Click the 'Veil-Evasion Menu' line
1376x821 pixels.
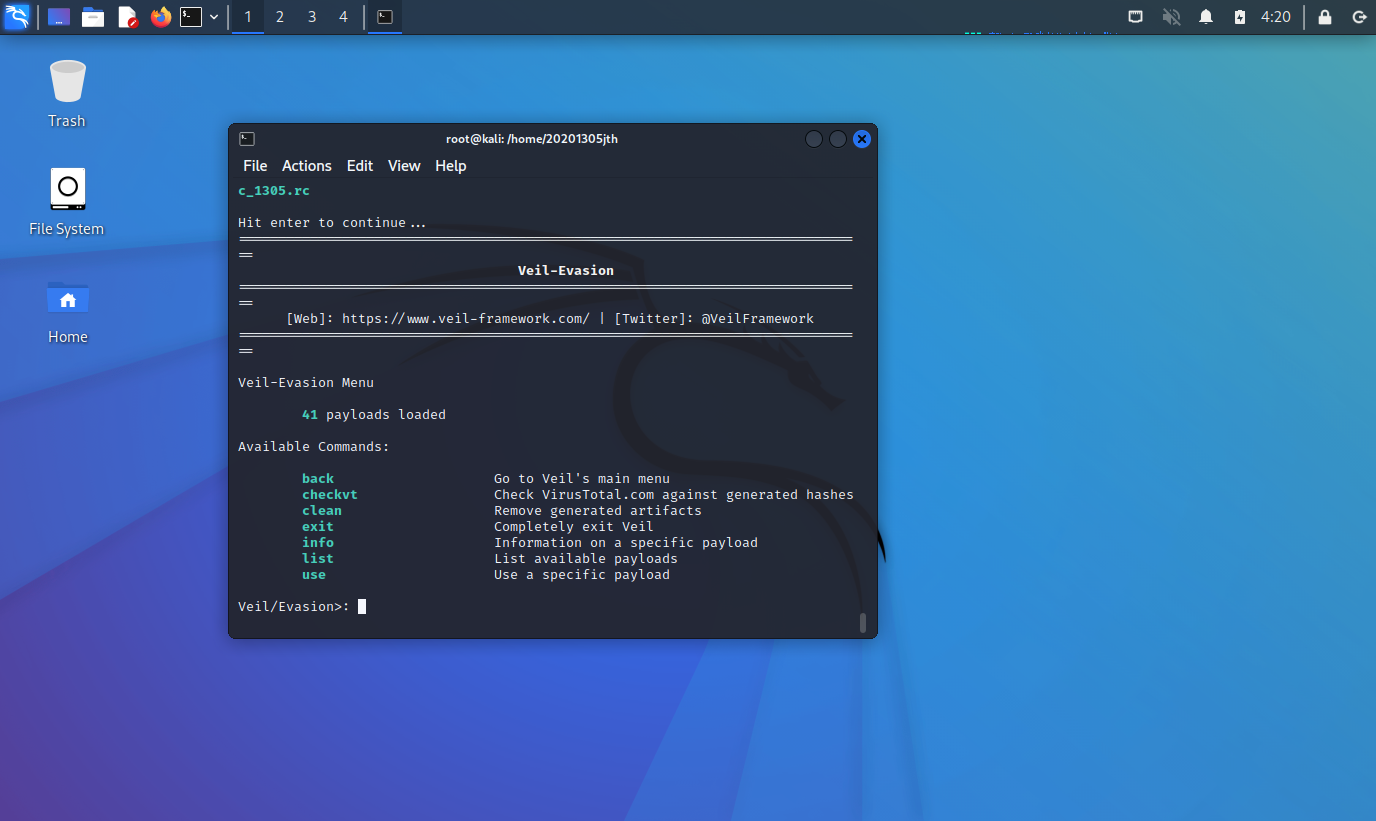tap(306, 383)
